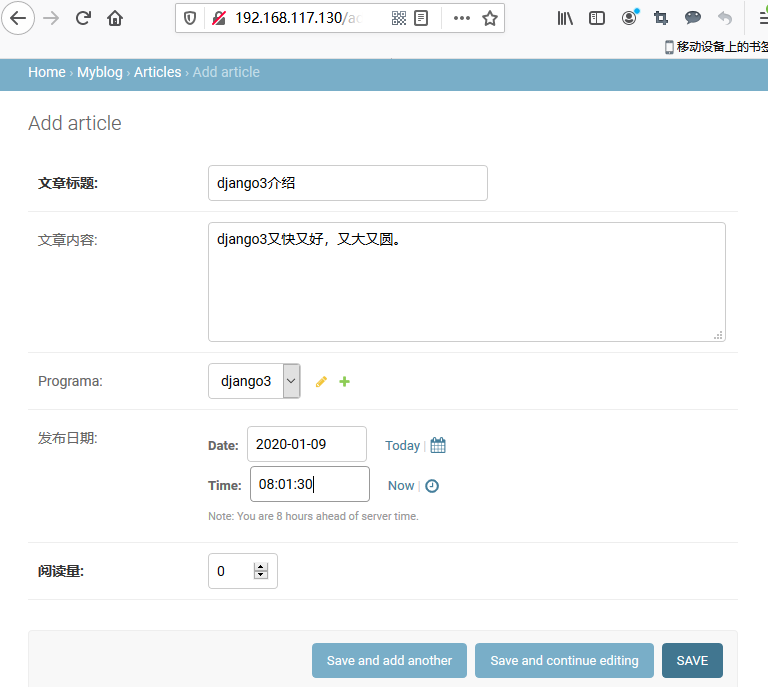Reload the current page
The width and height of the screenshot is (768, 687).
[x=83, y=19]
